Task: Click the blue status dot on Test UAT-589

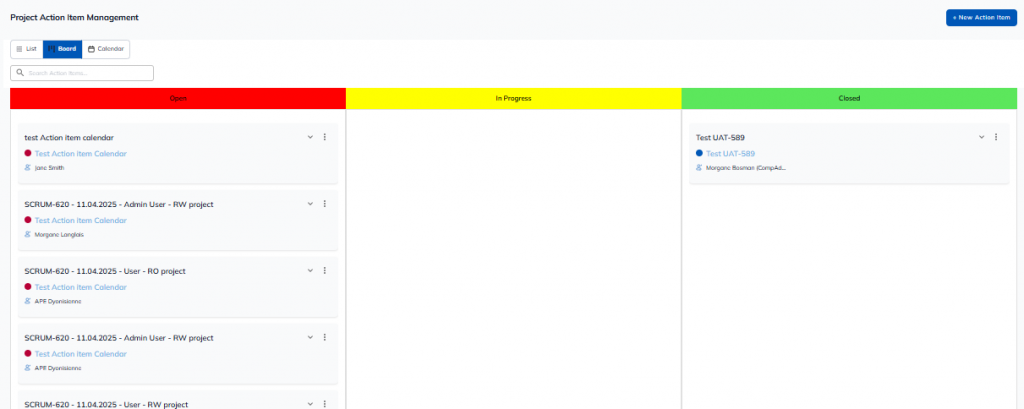Action: [x=699, y=153]
